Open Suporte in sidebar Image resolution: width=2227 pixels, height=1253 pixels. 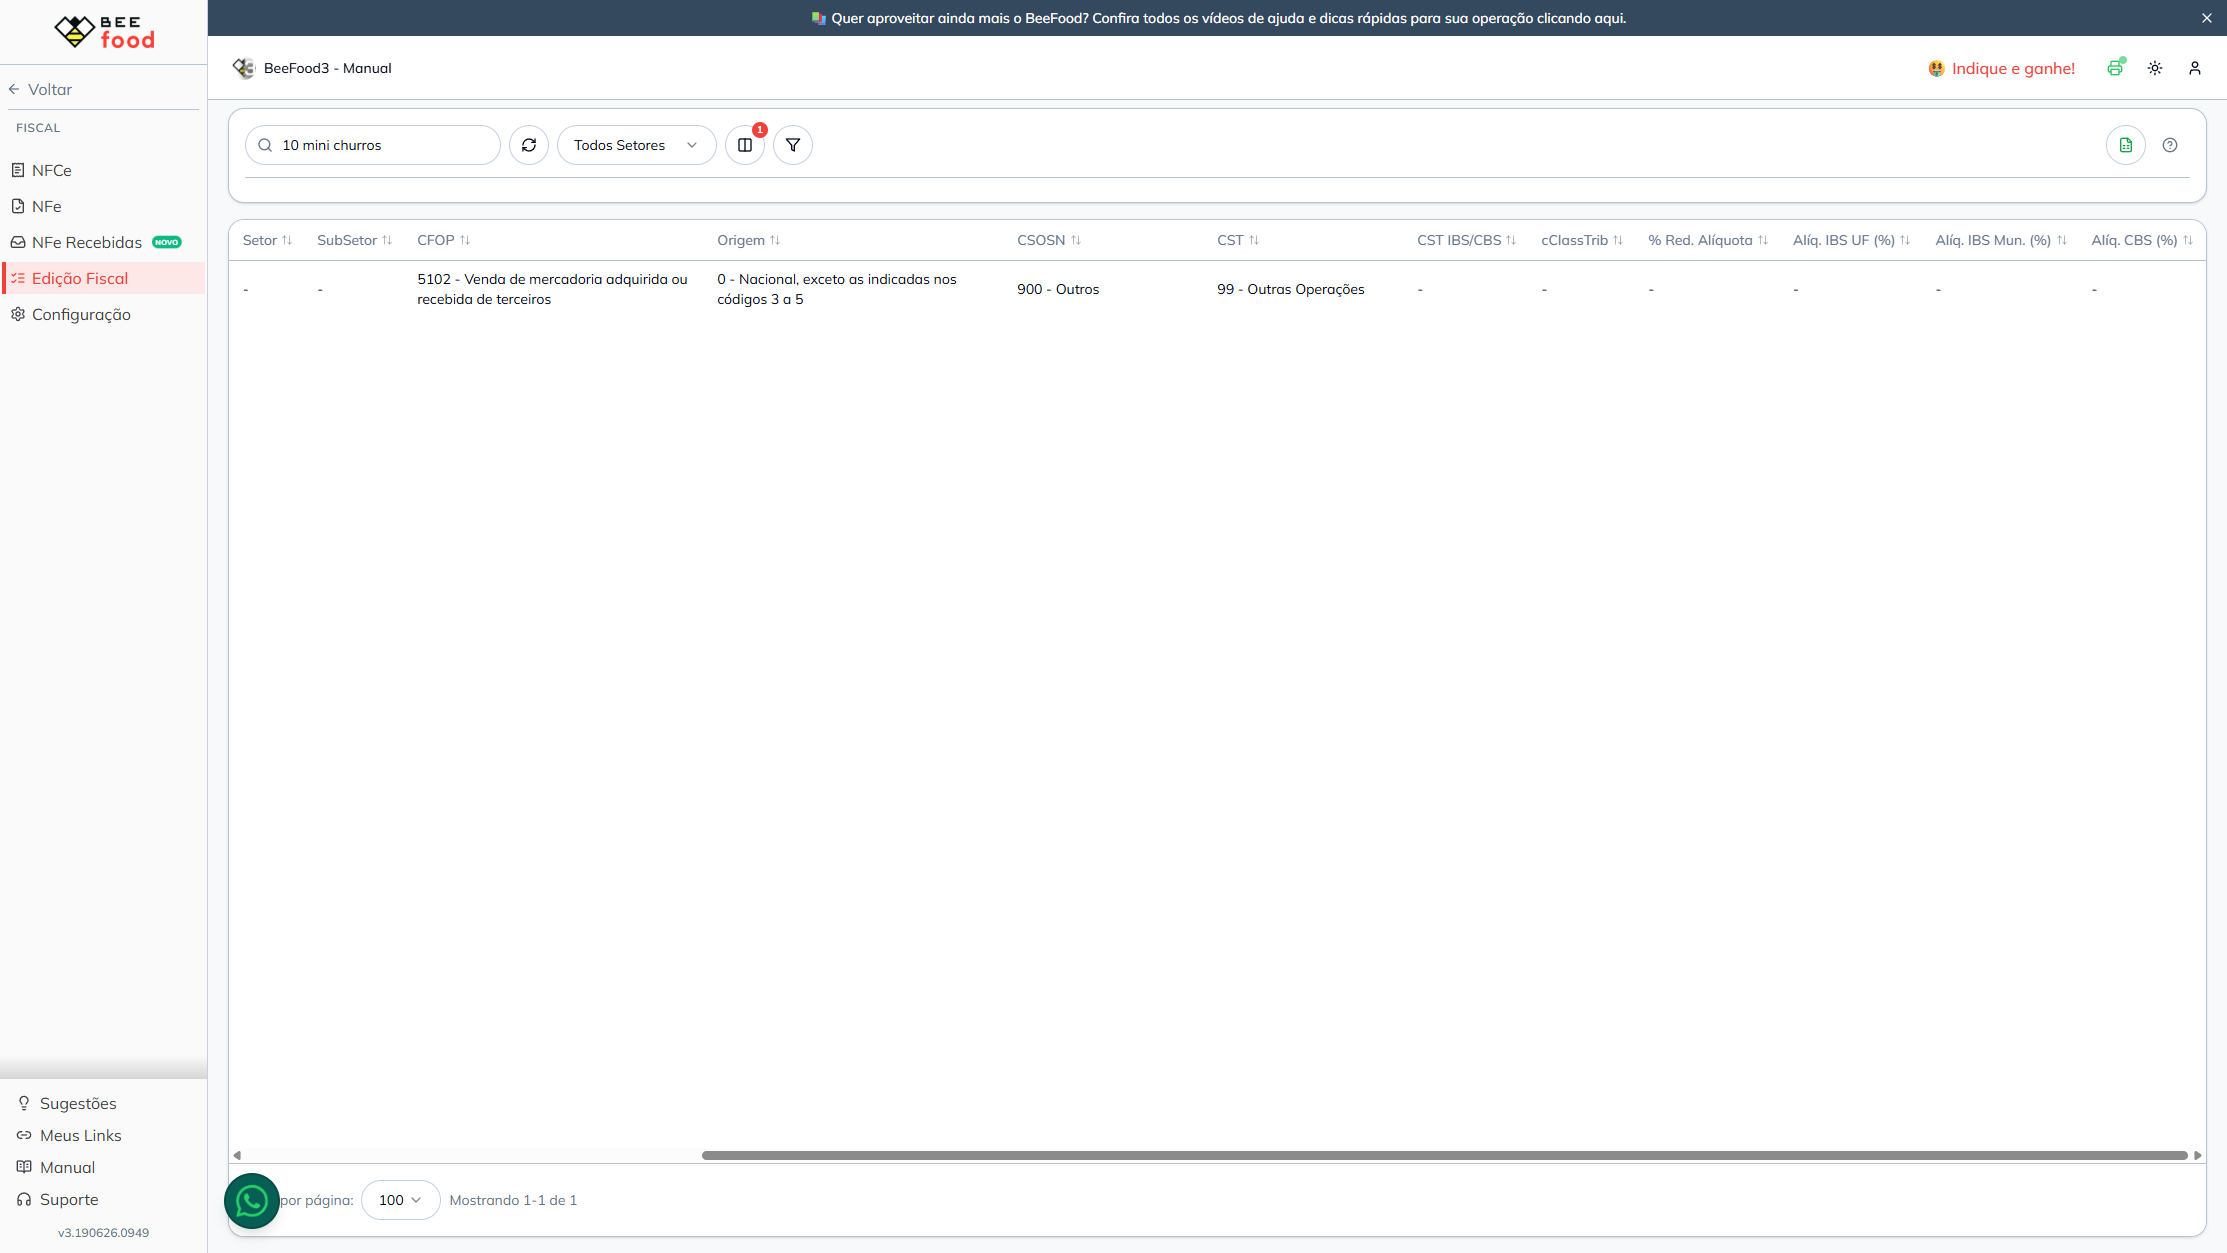tap(69, 1199)
